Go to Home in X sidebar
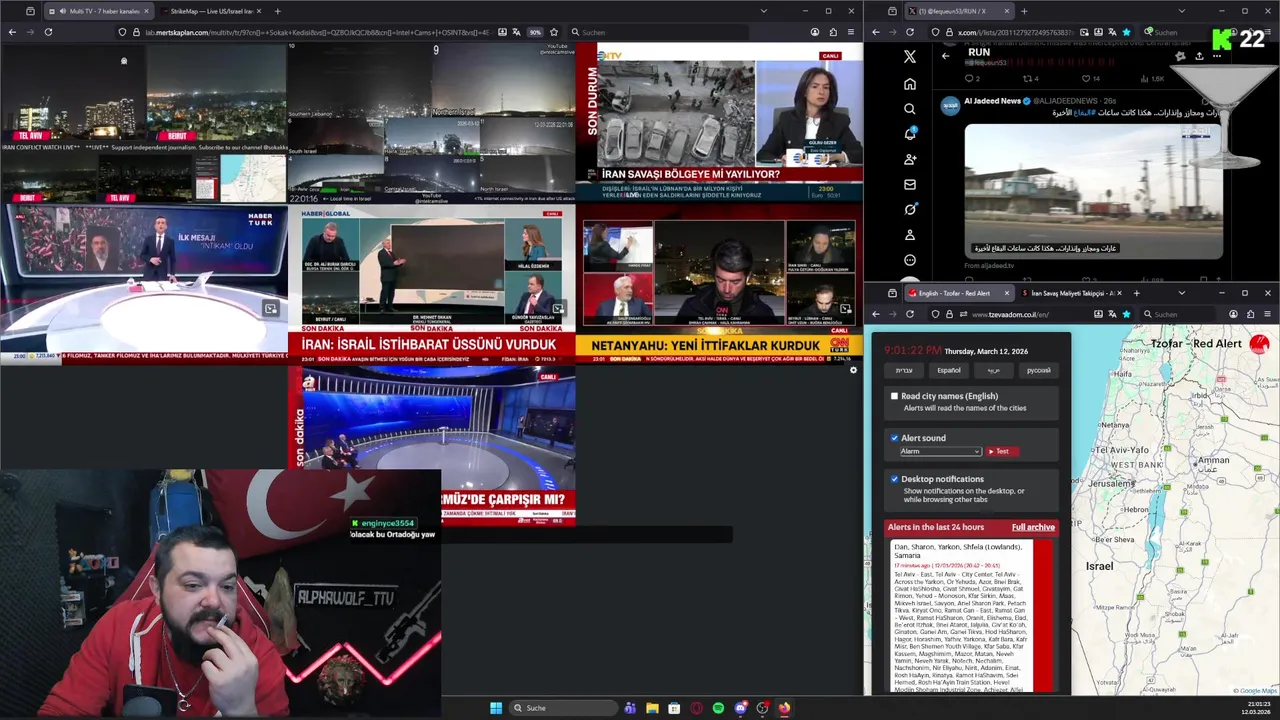This screenshot has width=1280, height=720. [909, 84]
